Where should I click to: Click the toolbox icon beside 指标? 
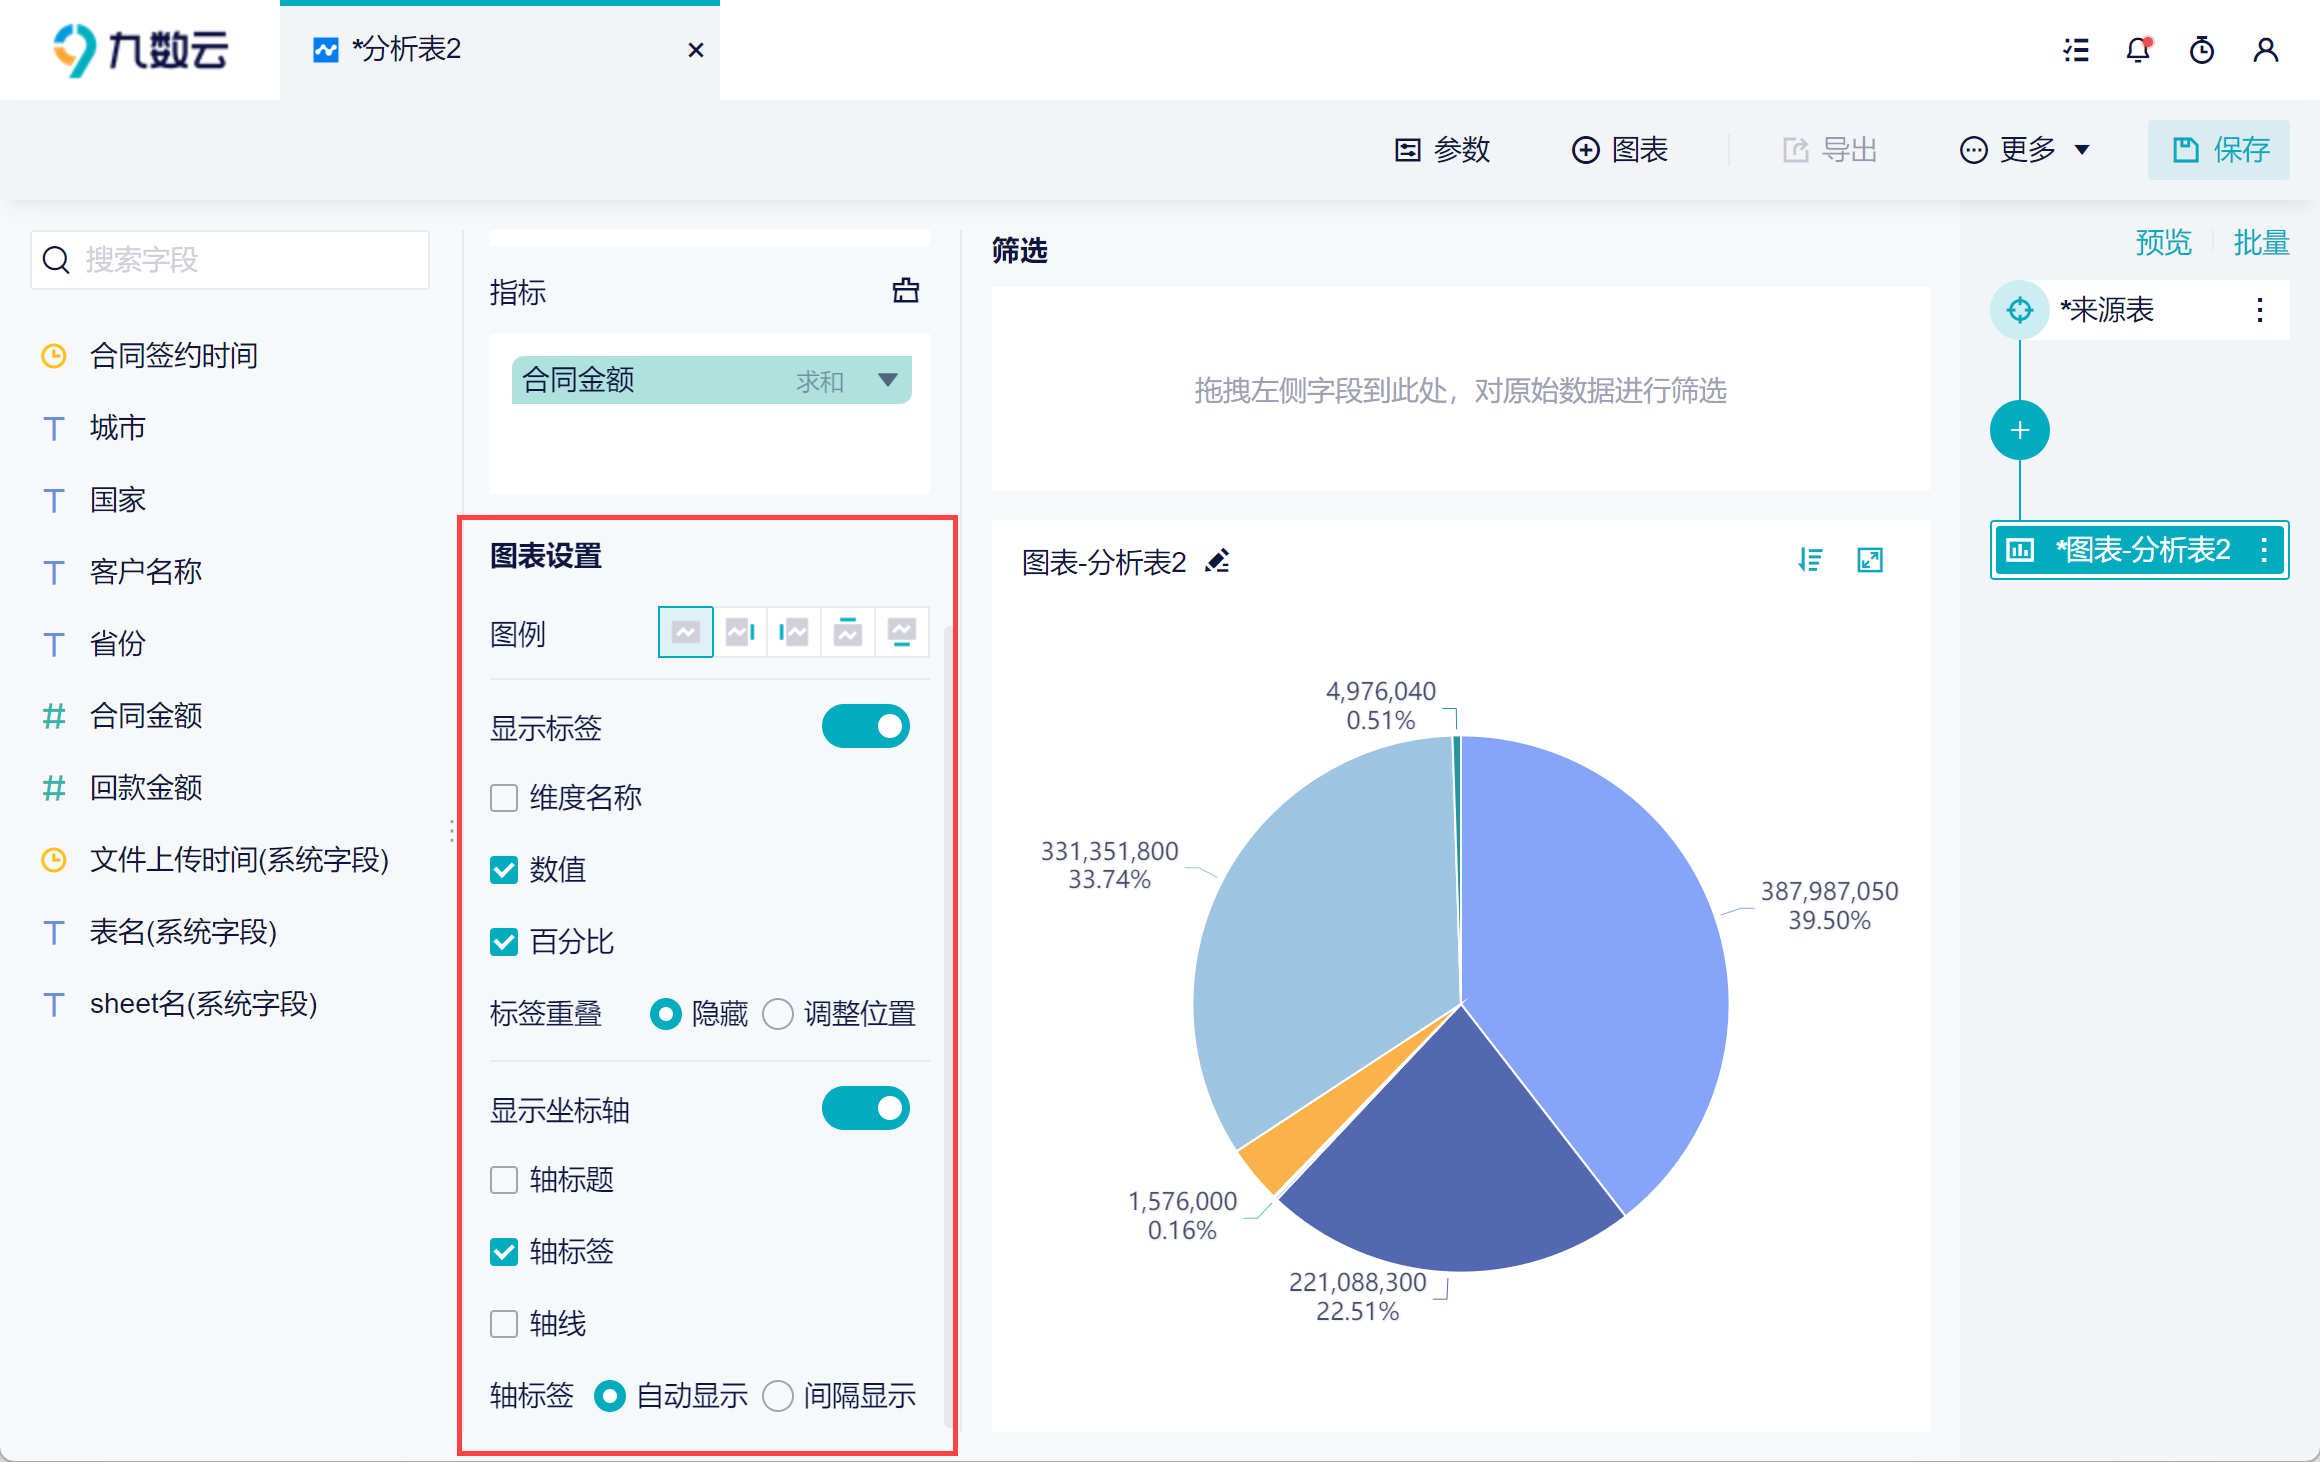[x=906, y=291]
